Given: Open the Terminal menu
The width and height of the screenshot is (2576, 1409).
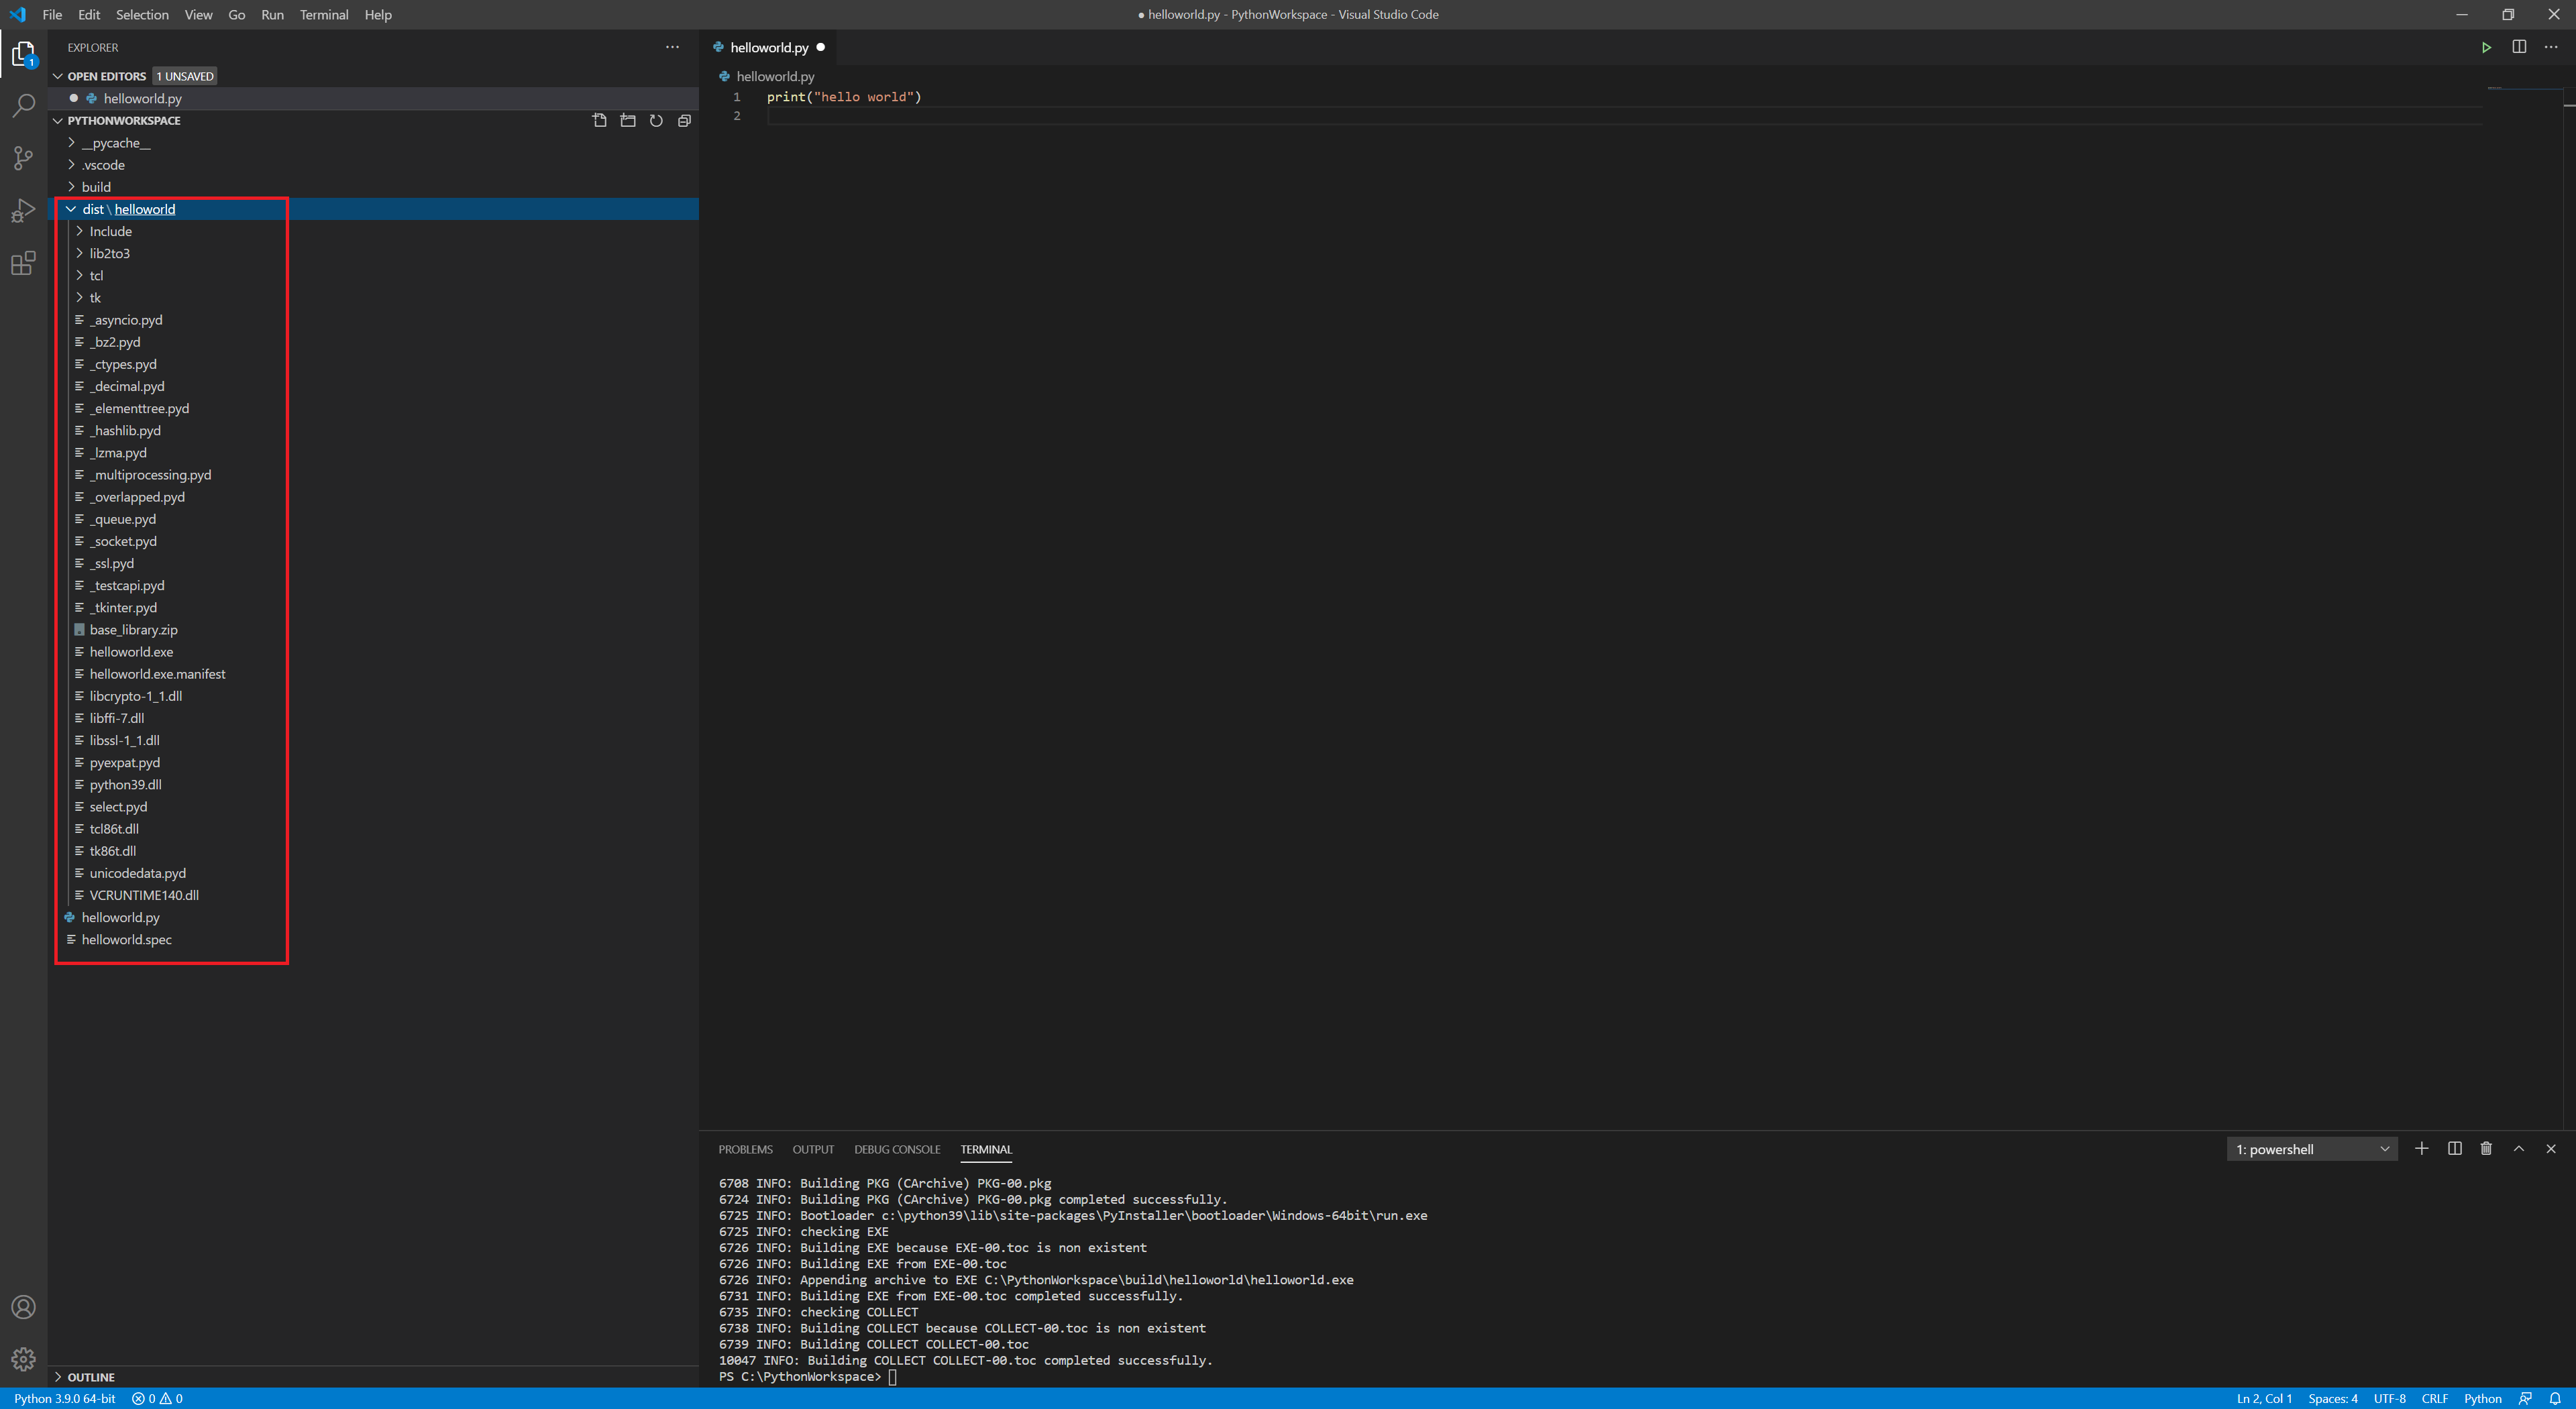Looking at the screenshot, I should [324, 14].
